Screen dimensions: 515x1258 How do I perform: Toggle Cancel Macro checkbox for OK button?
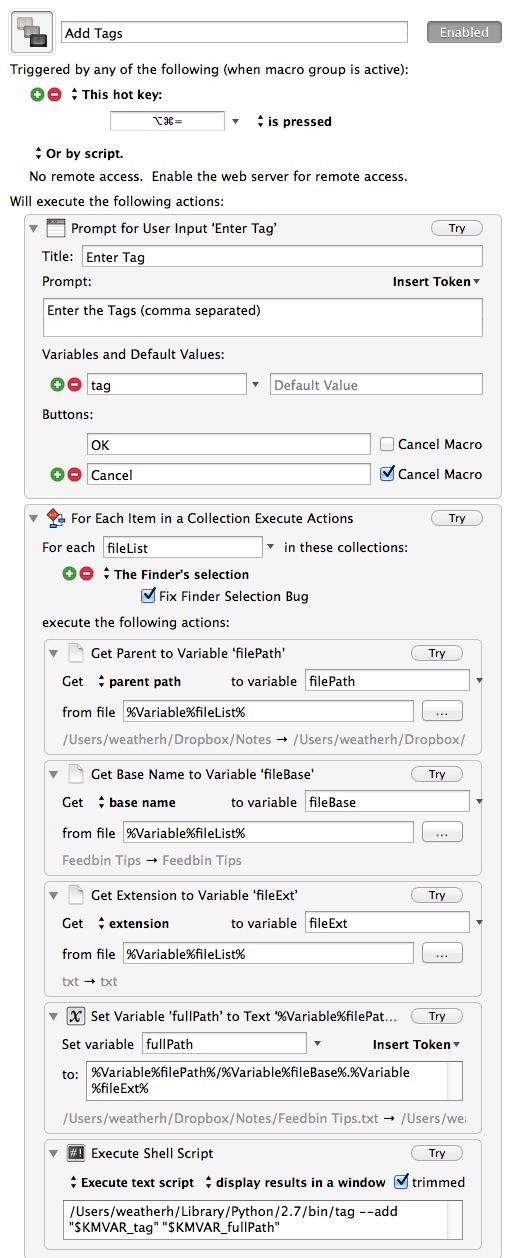click(x=388, y=444)
